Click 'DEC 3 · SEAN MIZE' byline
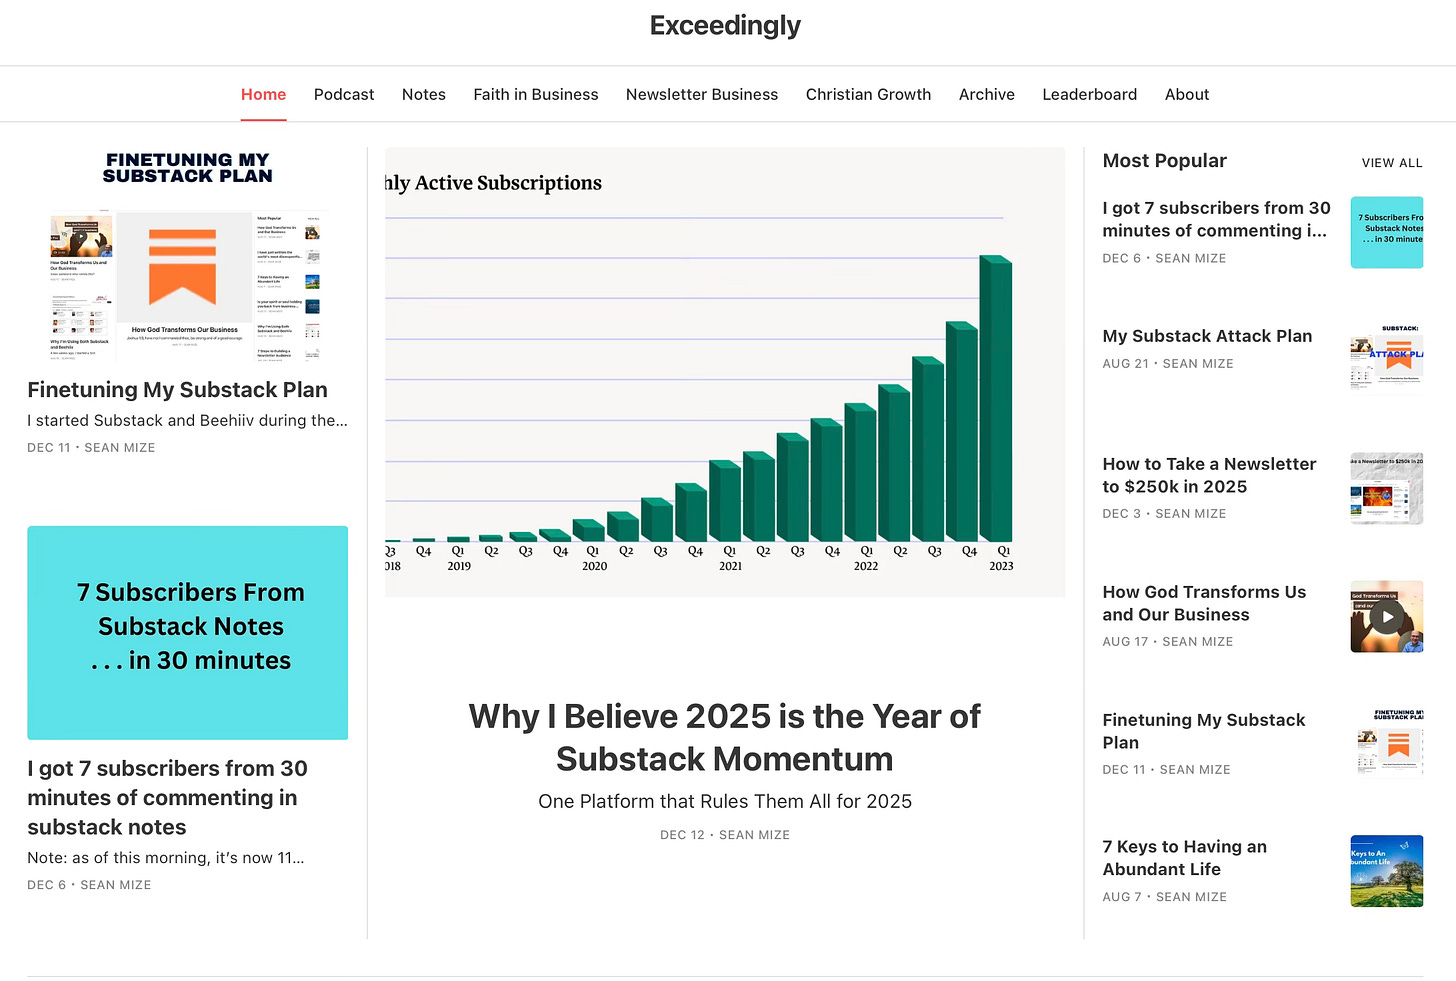Image resolution: width=1456 pixels, height=981 pixels. (1164, 514)
